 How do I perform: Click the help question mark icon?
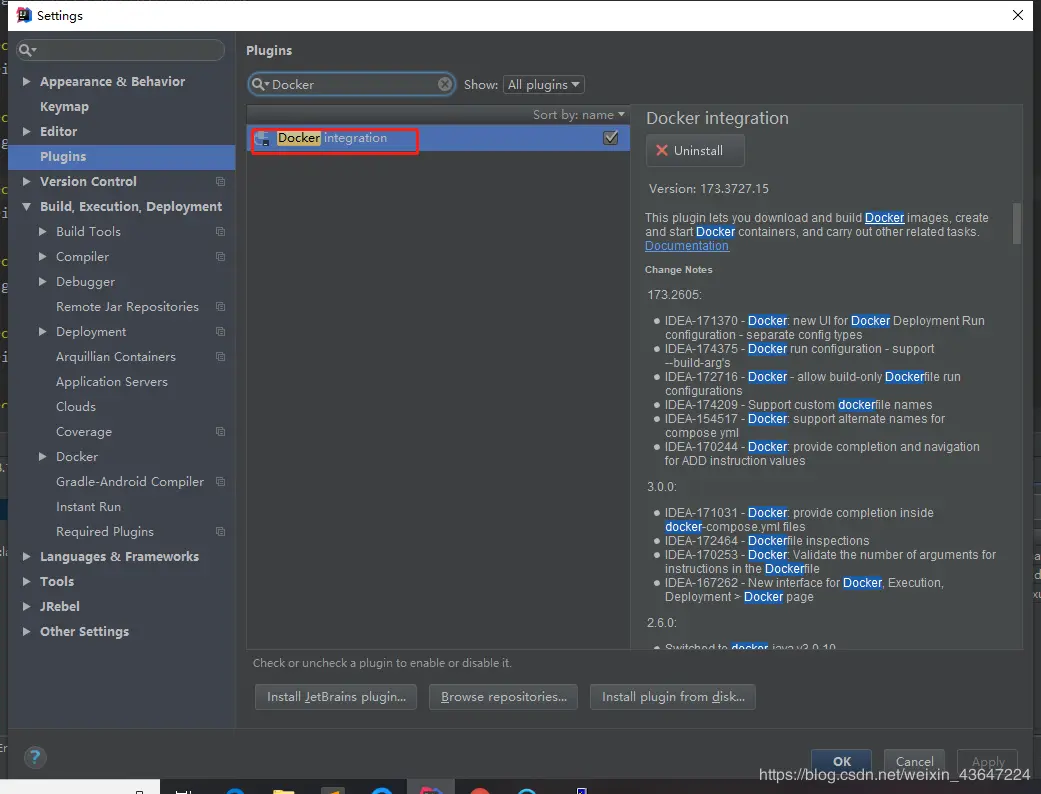(x=35, y=757)
